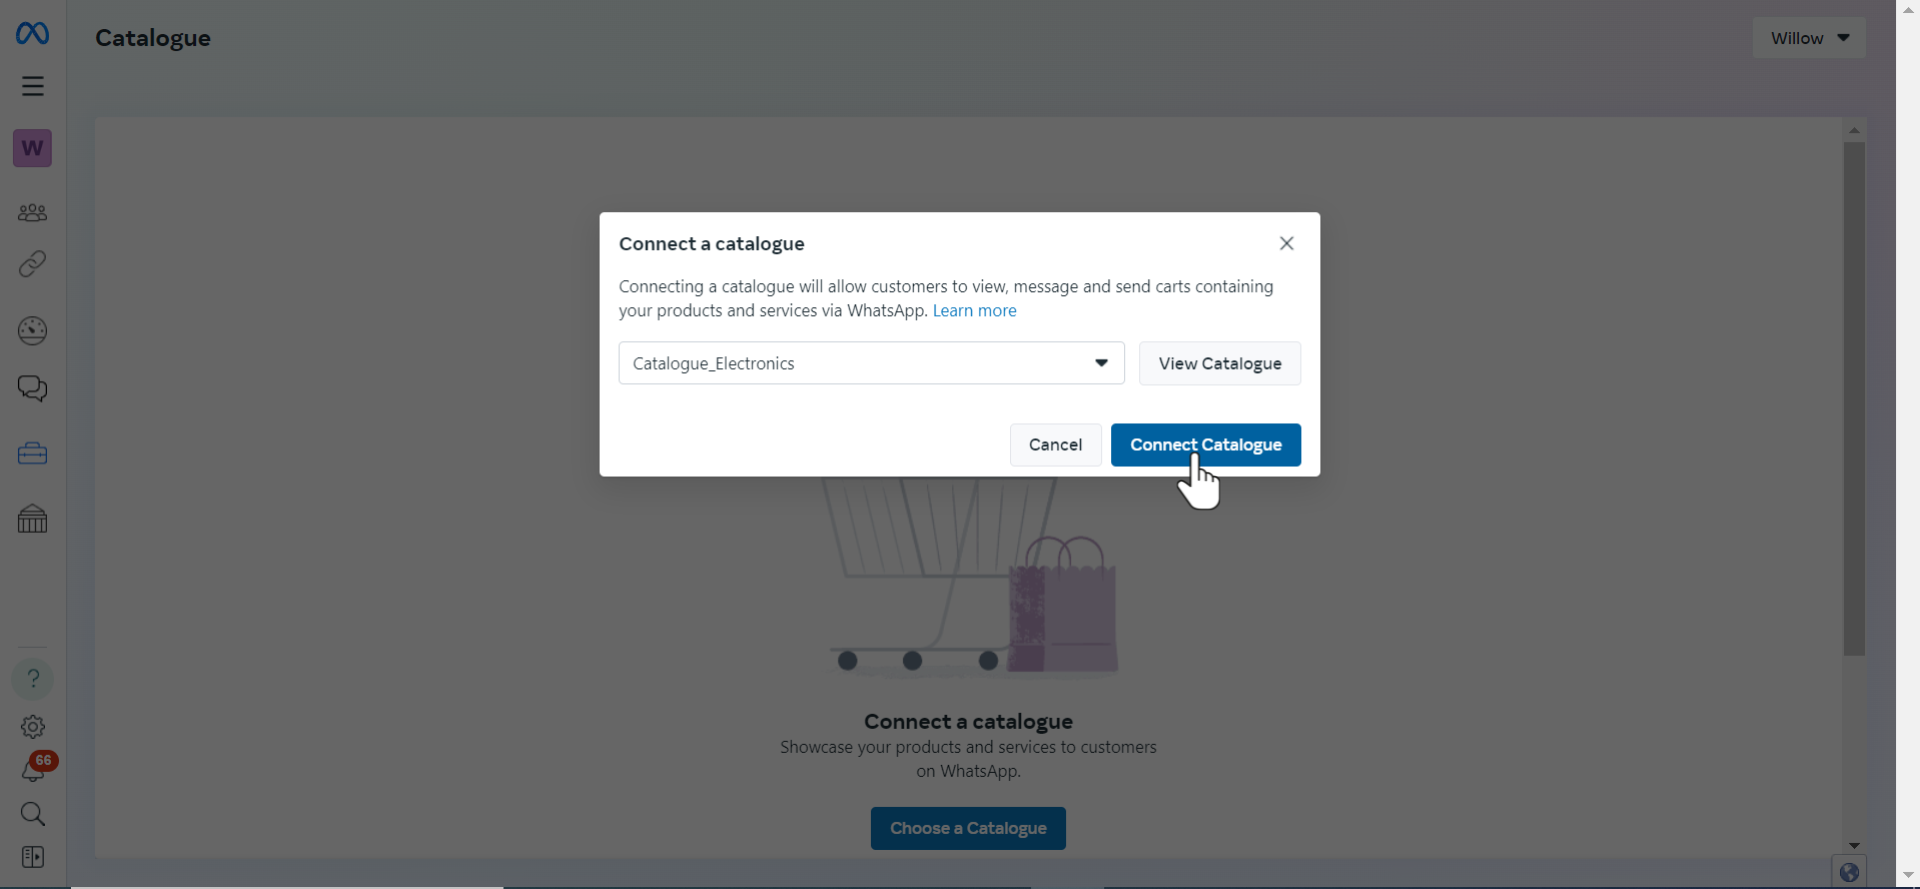This screenshot has width=1920, height=889.
Task: Open the Willow account dropdown
Action: (1809, 38)
